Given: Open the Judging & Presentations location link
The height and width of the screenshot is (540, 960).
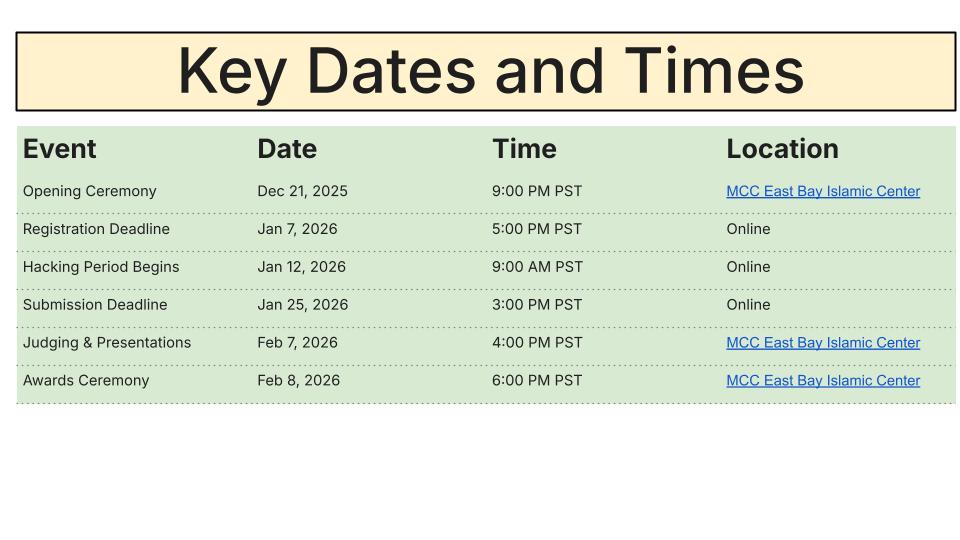Looking at the screenshot, I should (x=822, y=343).
